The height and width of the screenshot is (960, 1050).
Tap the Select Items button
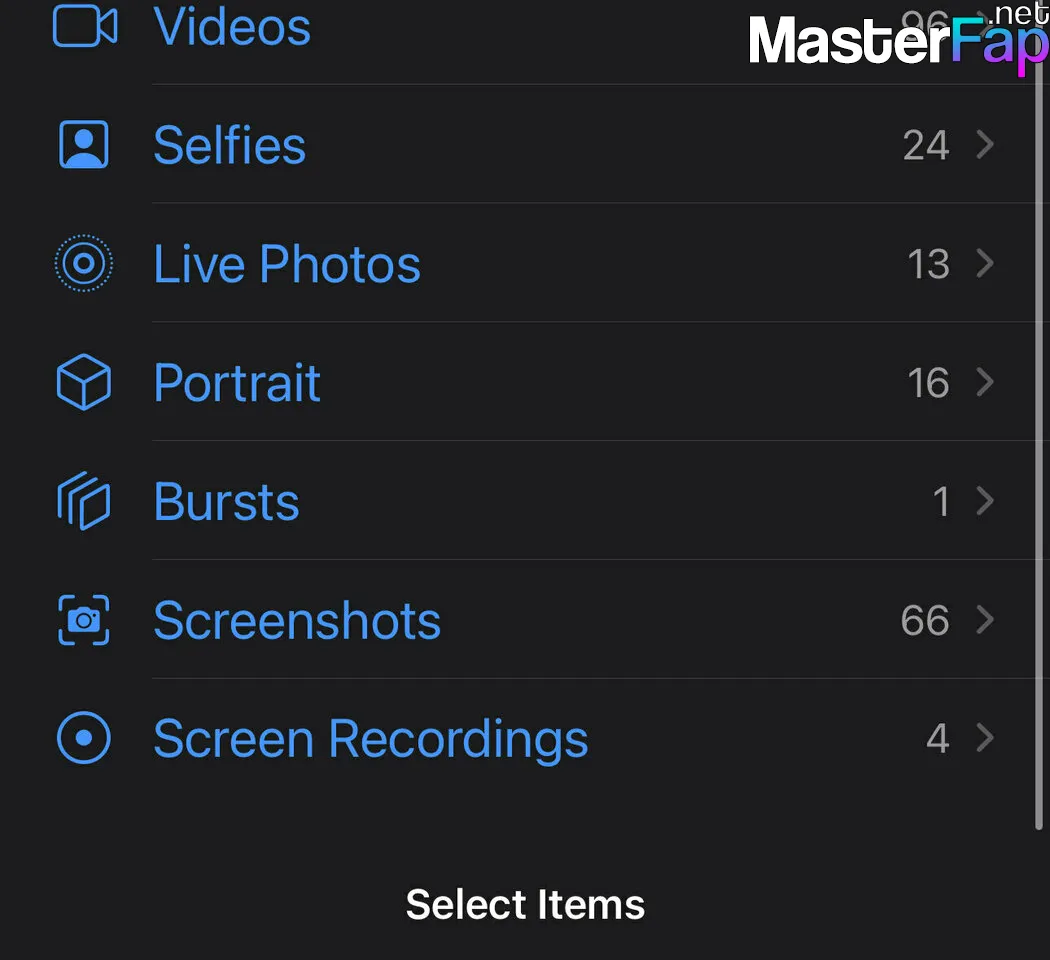(x=525, y=904)
